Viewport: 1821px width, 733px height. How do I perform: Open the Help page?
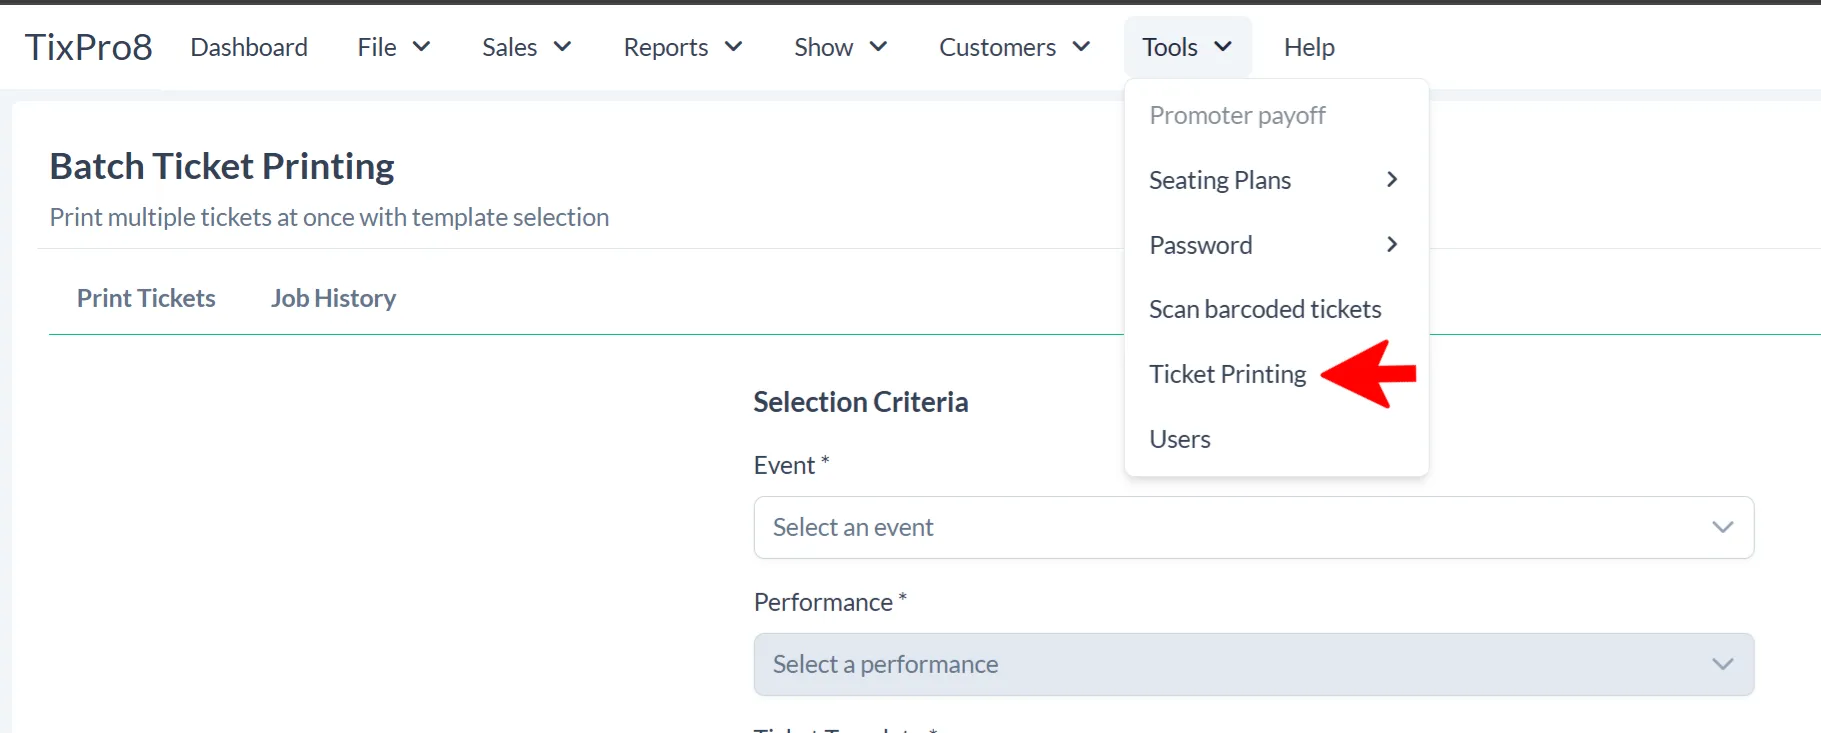pyautogui.click(x=1309, y=47)
